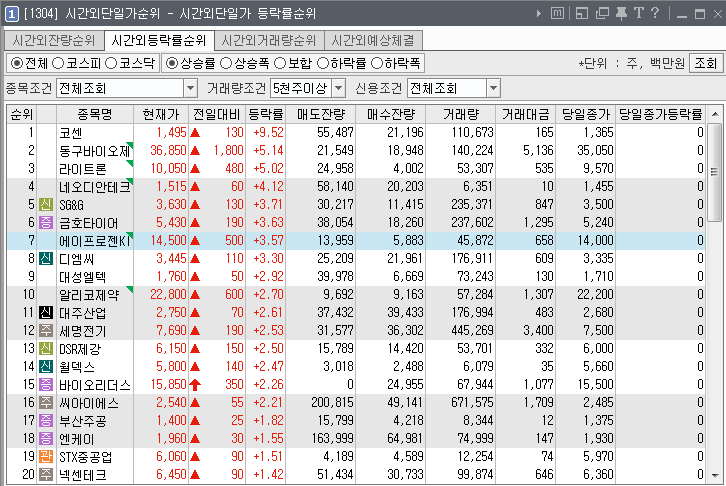Click the green corner marker on 동구바이오제약
This screenshot has height=486, width=726.
pyautogui.click(x=130, y=145)
